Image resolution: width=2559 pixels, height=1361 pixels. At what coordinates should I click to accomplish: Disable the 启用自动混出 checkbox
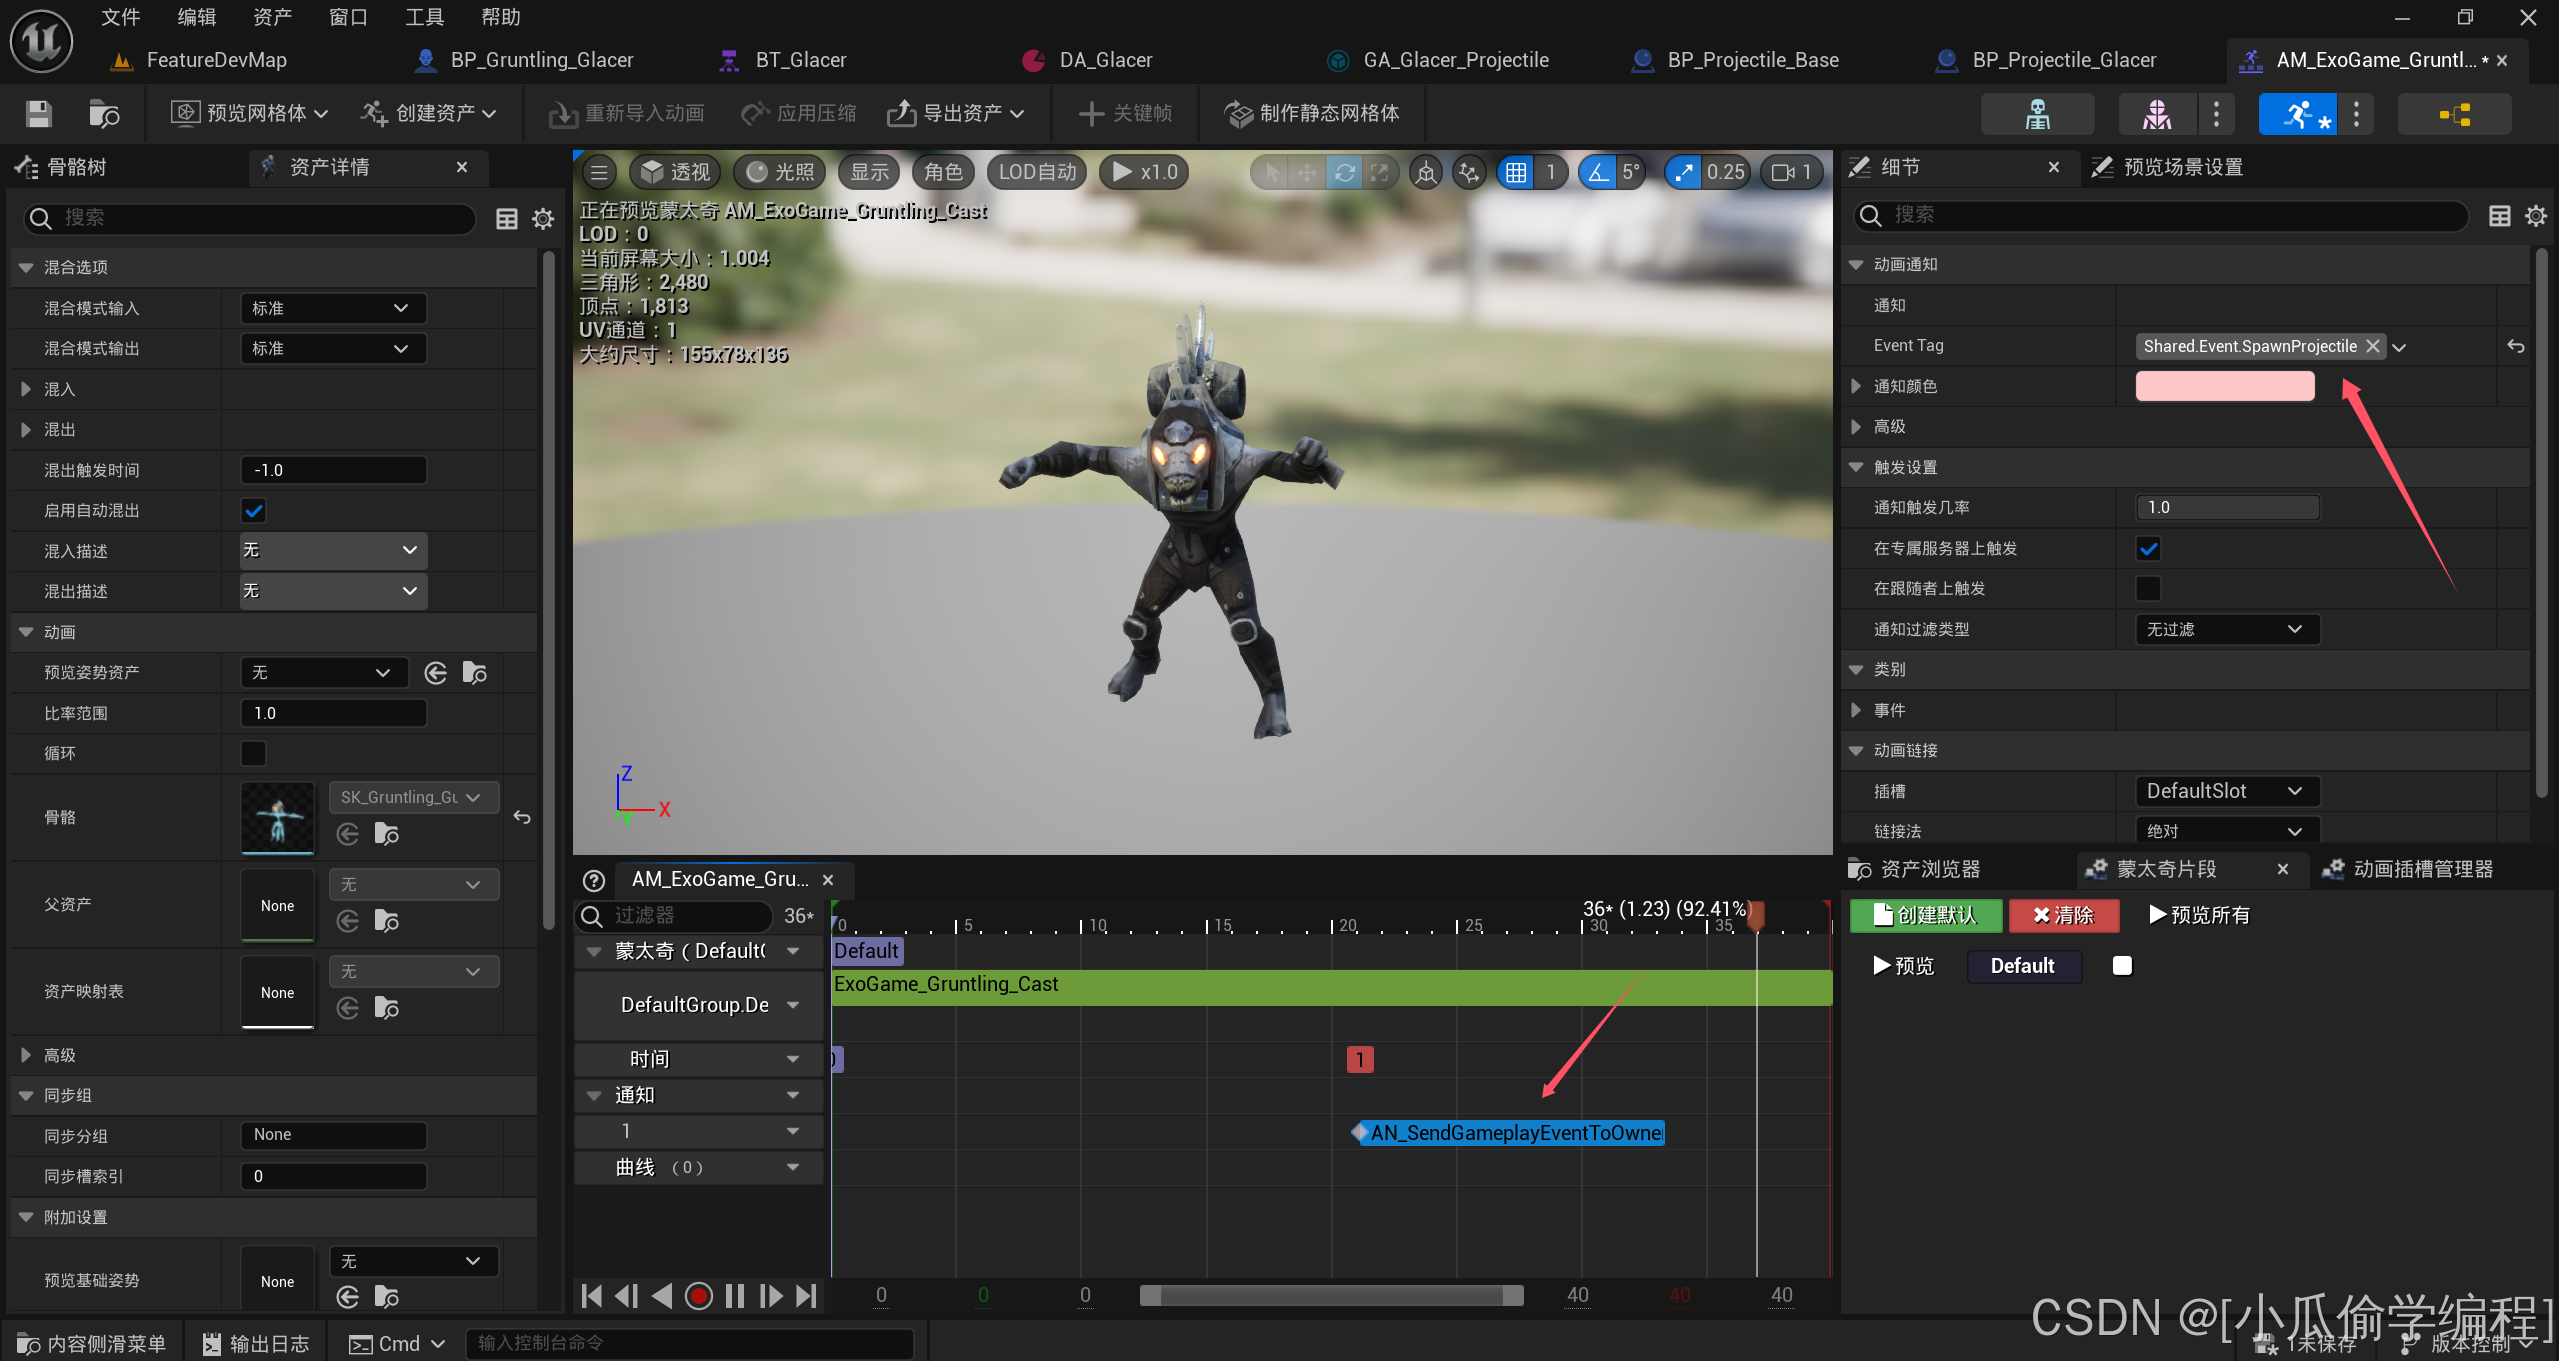254,511
